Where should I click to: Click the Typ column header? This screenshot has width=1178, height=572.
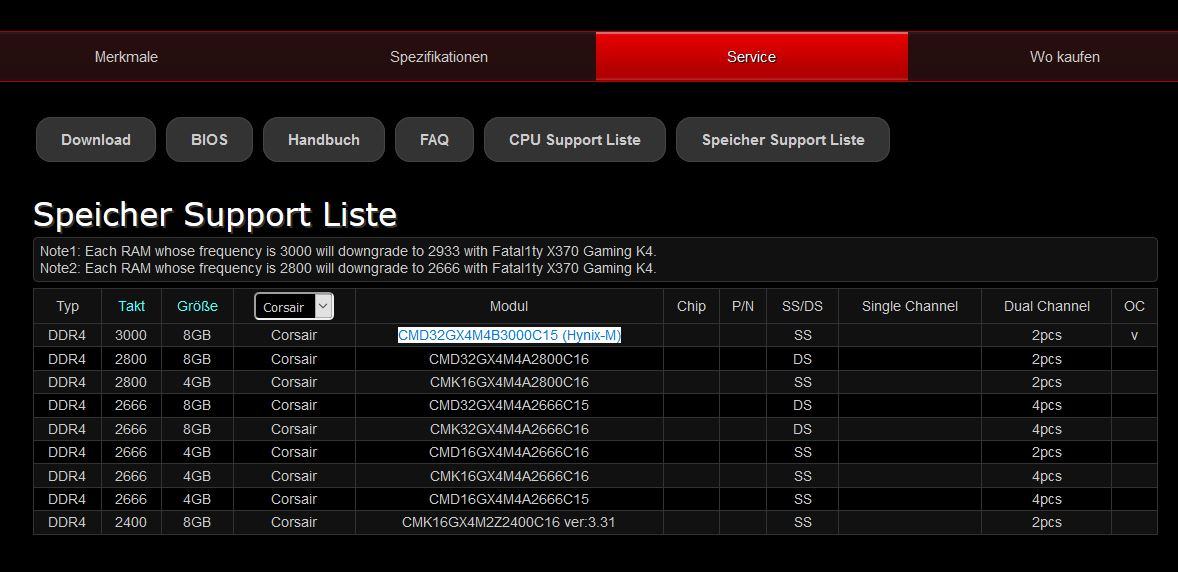click(x=68, y=306)
